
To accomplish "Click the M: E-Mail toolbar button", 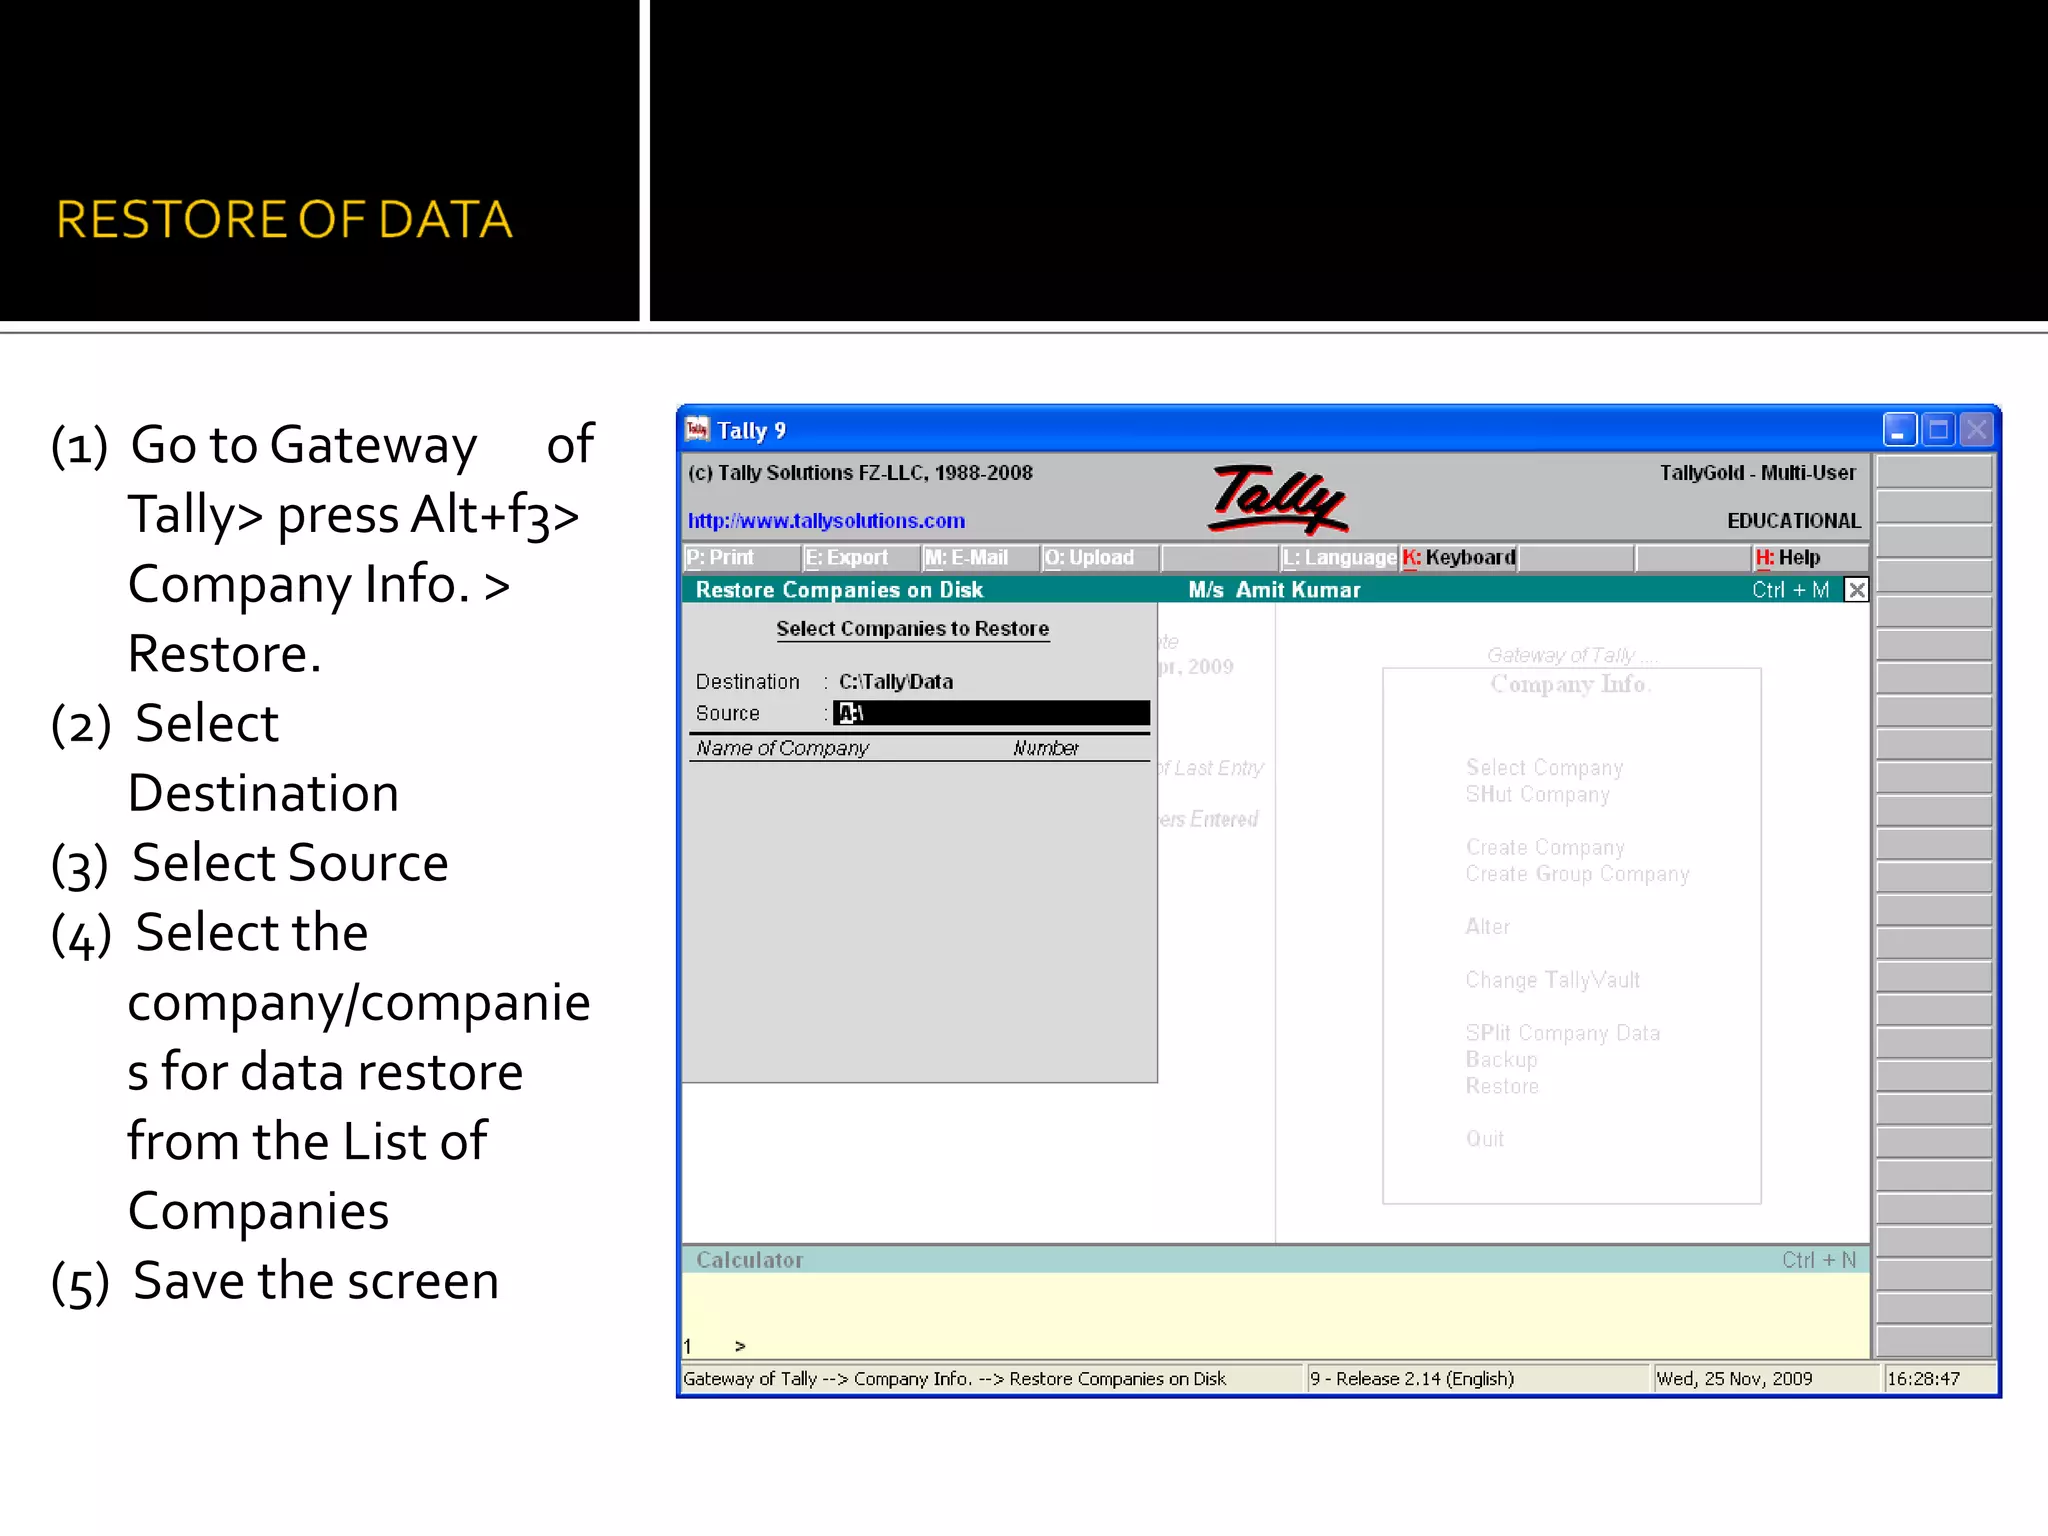I will tap(980, 558).
